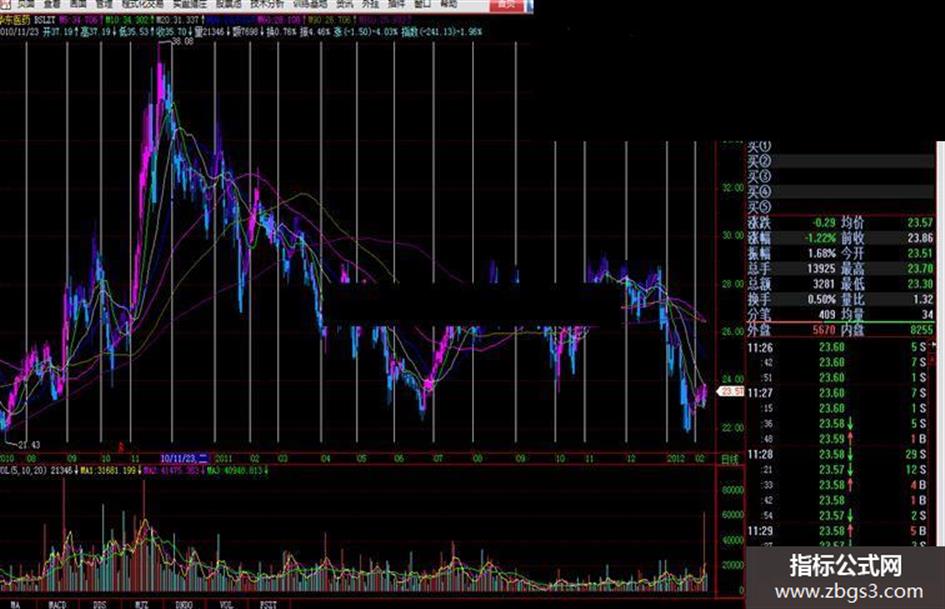
Task: Select the 买① bid row
Action: coord(840,146)
